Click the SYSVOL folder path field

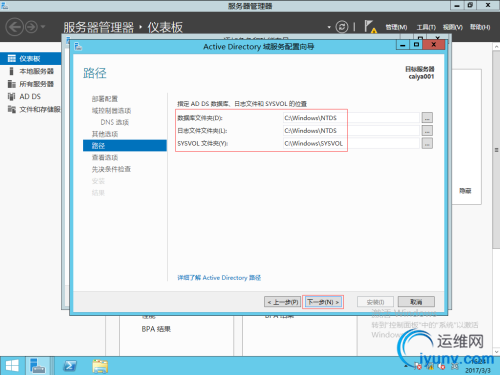tap(351, 143)
